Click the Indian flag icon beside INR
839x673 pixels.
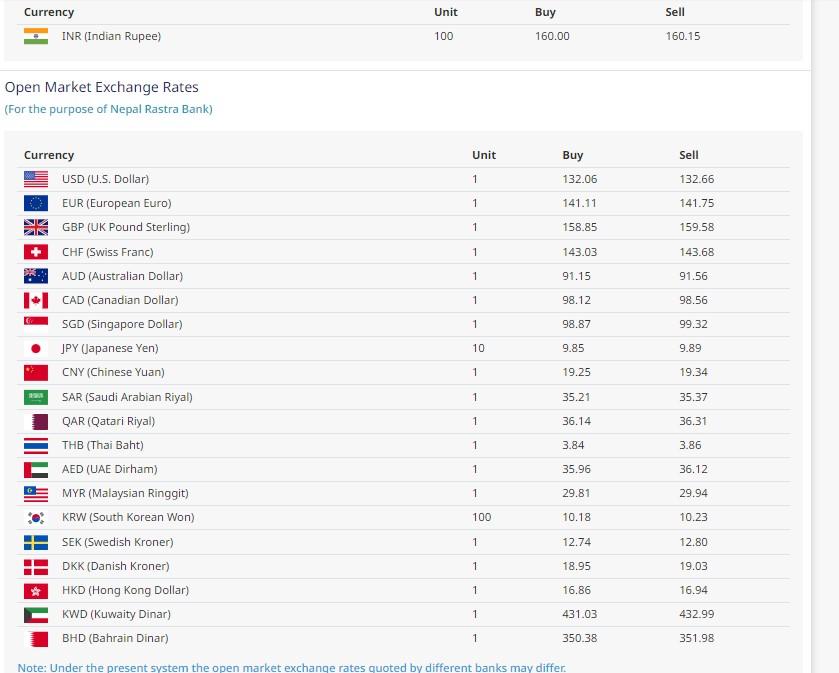pos(36,36)
